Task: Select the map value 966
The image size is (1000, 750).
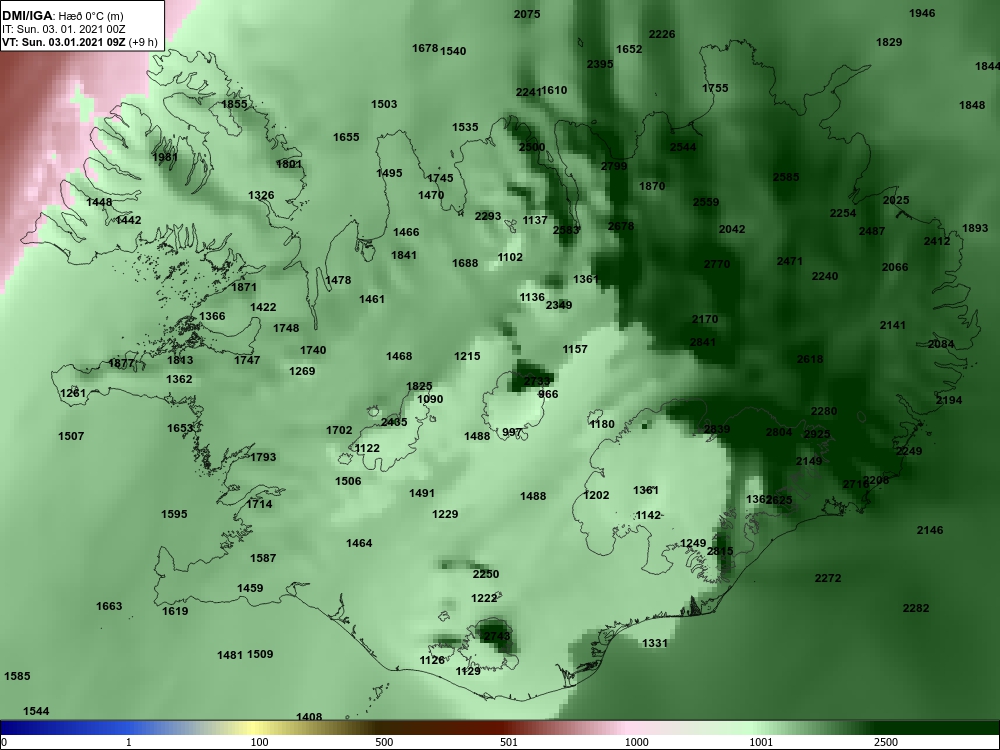Action: click(x=548, y=394)
